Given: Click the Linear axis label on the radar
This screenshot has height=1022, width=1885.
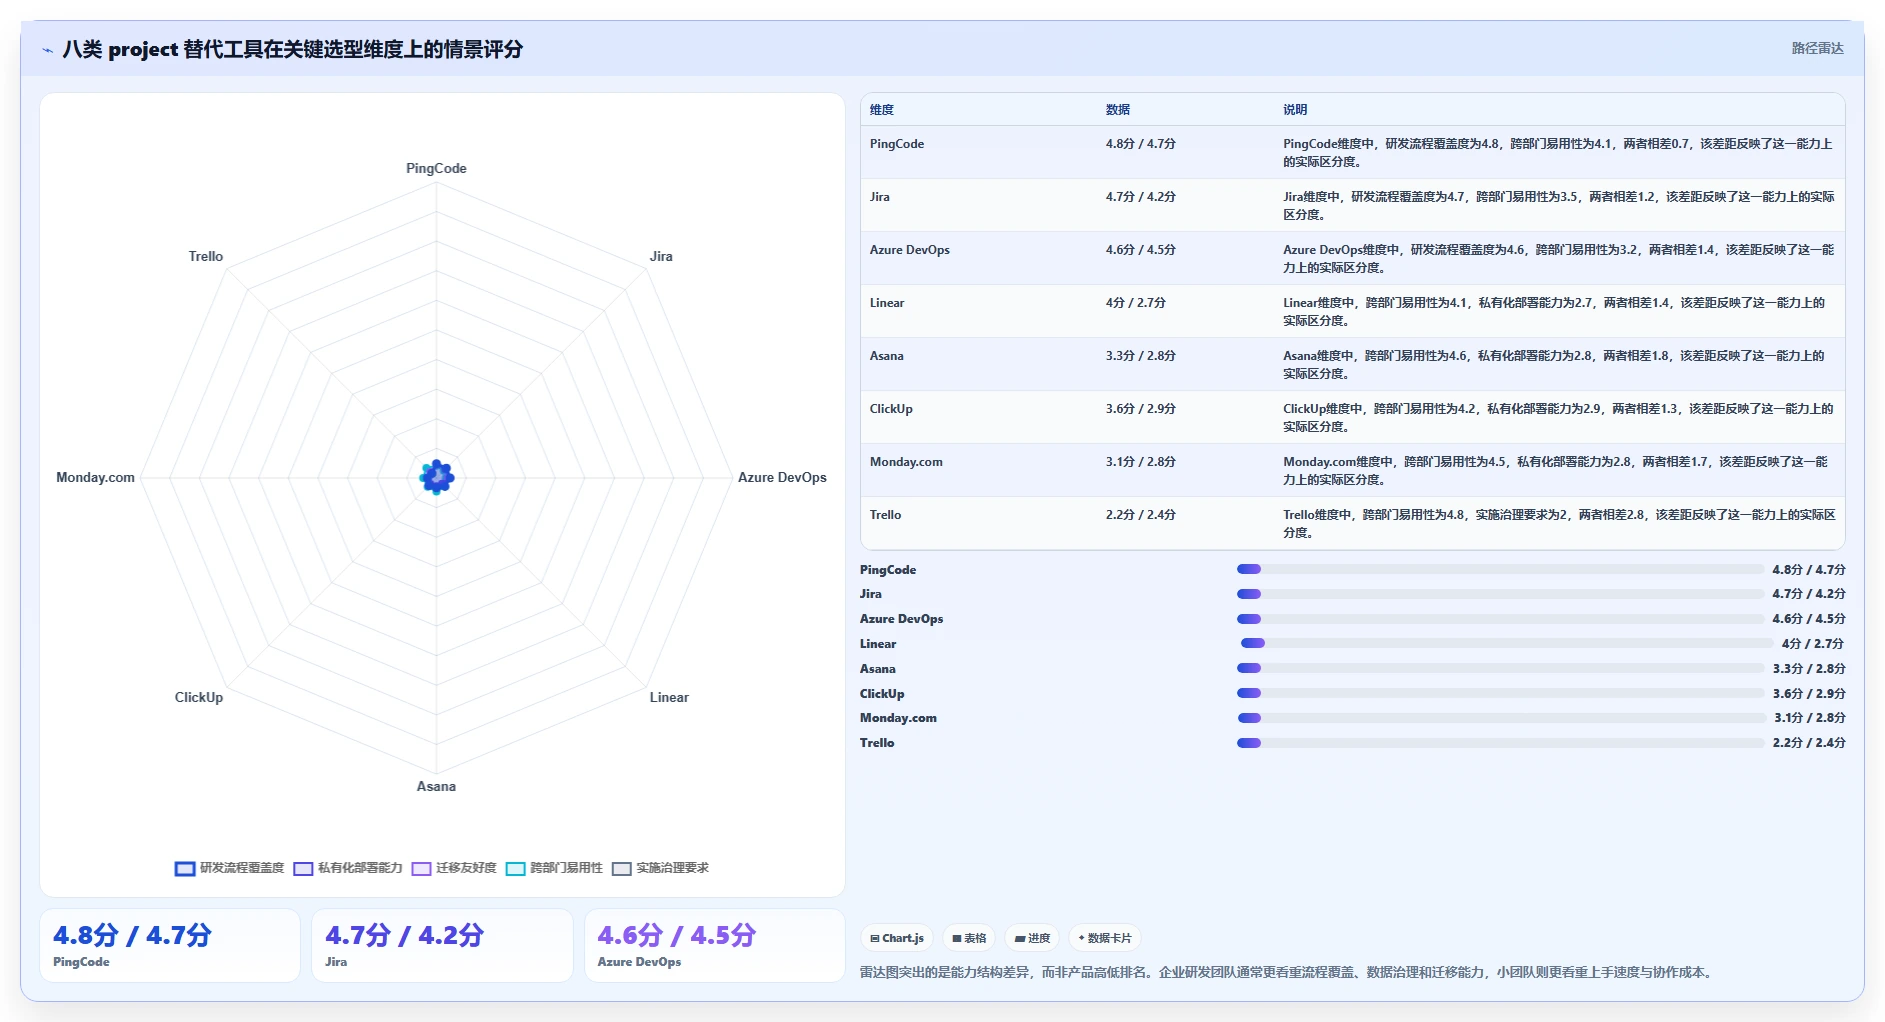Looking at the screenshot, I should (669, 697).
